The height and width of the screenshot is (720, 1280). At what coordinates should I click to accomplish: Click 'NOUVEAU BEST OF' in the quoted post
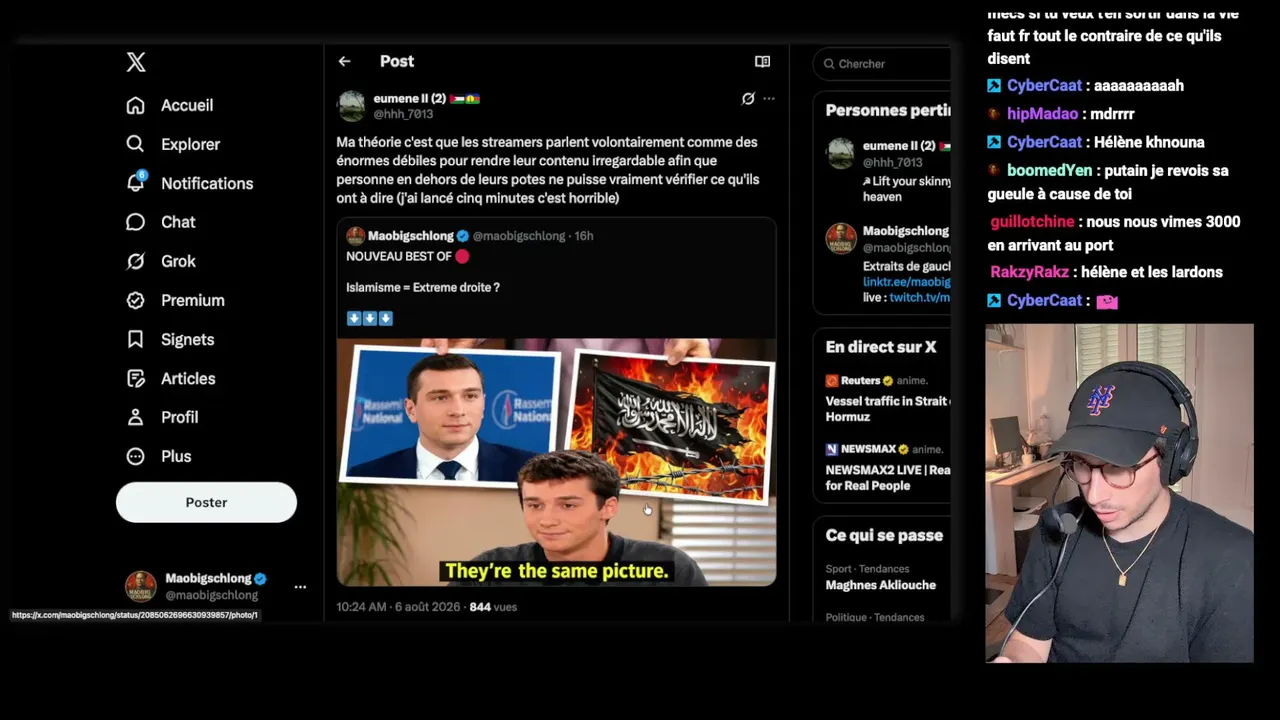[x=399, y=257]
